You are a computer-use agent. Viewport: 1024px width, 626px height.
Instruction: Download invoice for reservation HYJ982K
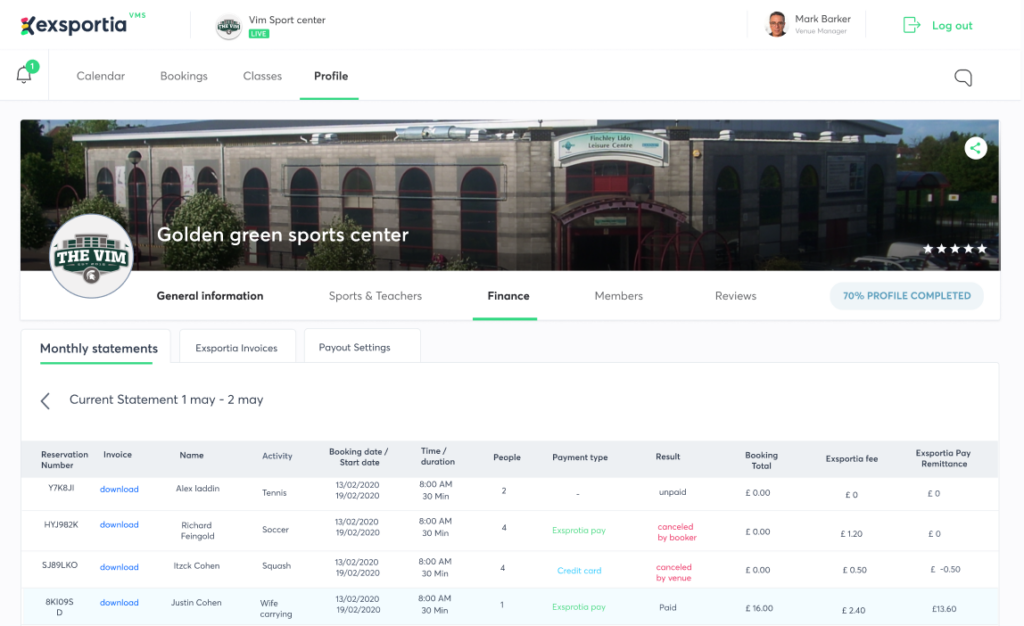point(119,524)
